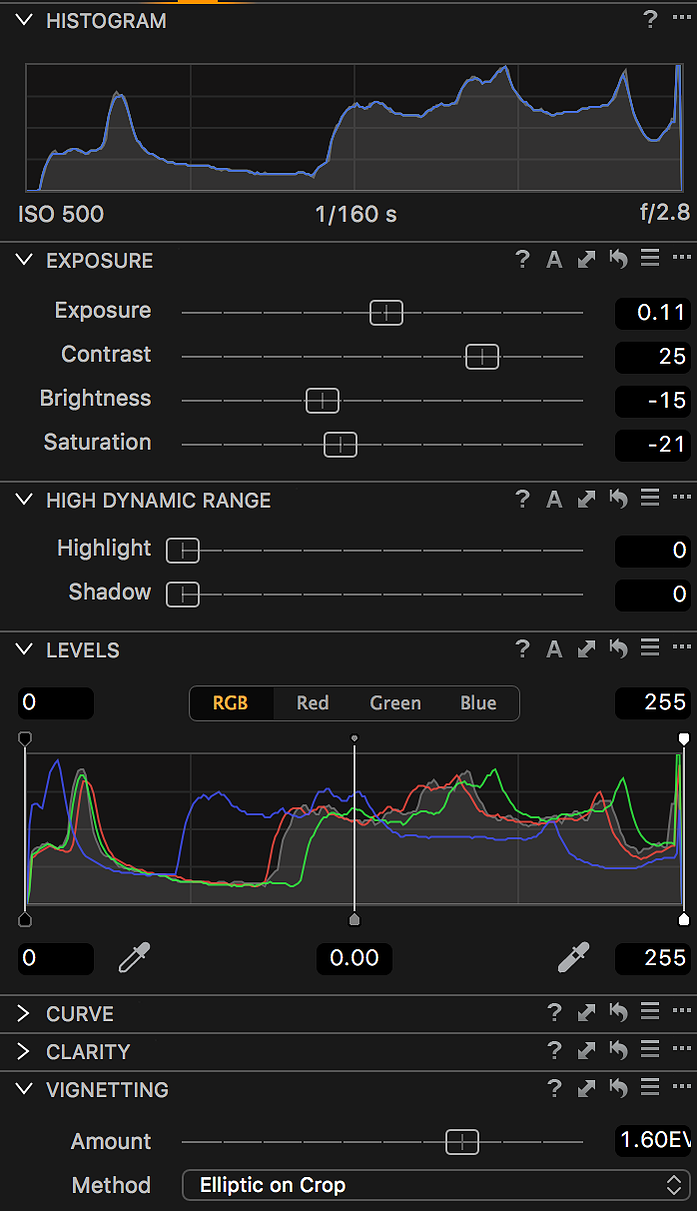Copy Exposure adjustments with arrow icon

coord(587,260)
